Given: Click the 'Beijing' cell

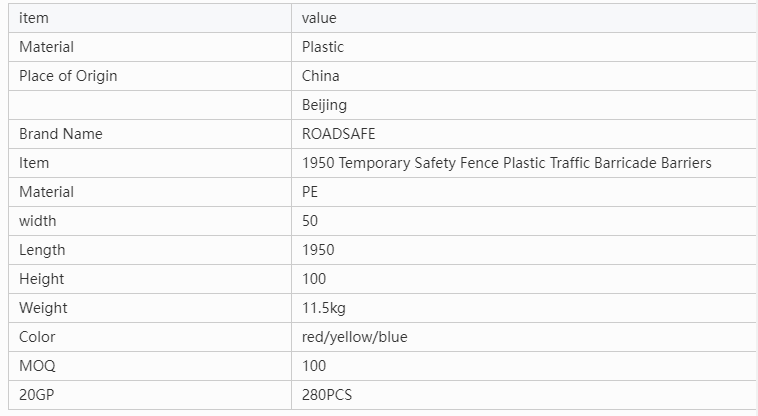Looking at the screenshot, I should 324,105.
